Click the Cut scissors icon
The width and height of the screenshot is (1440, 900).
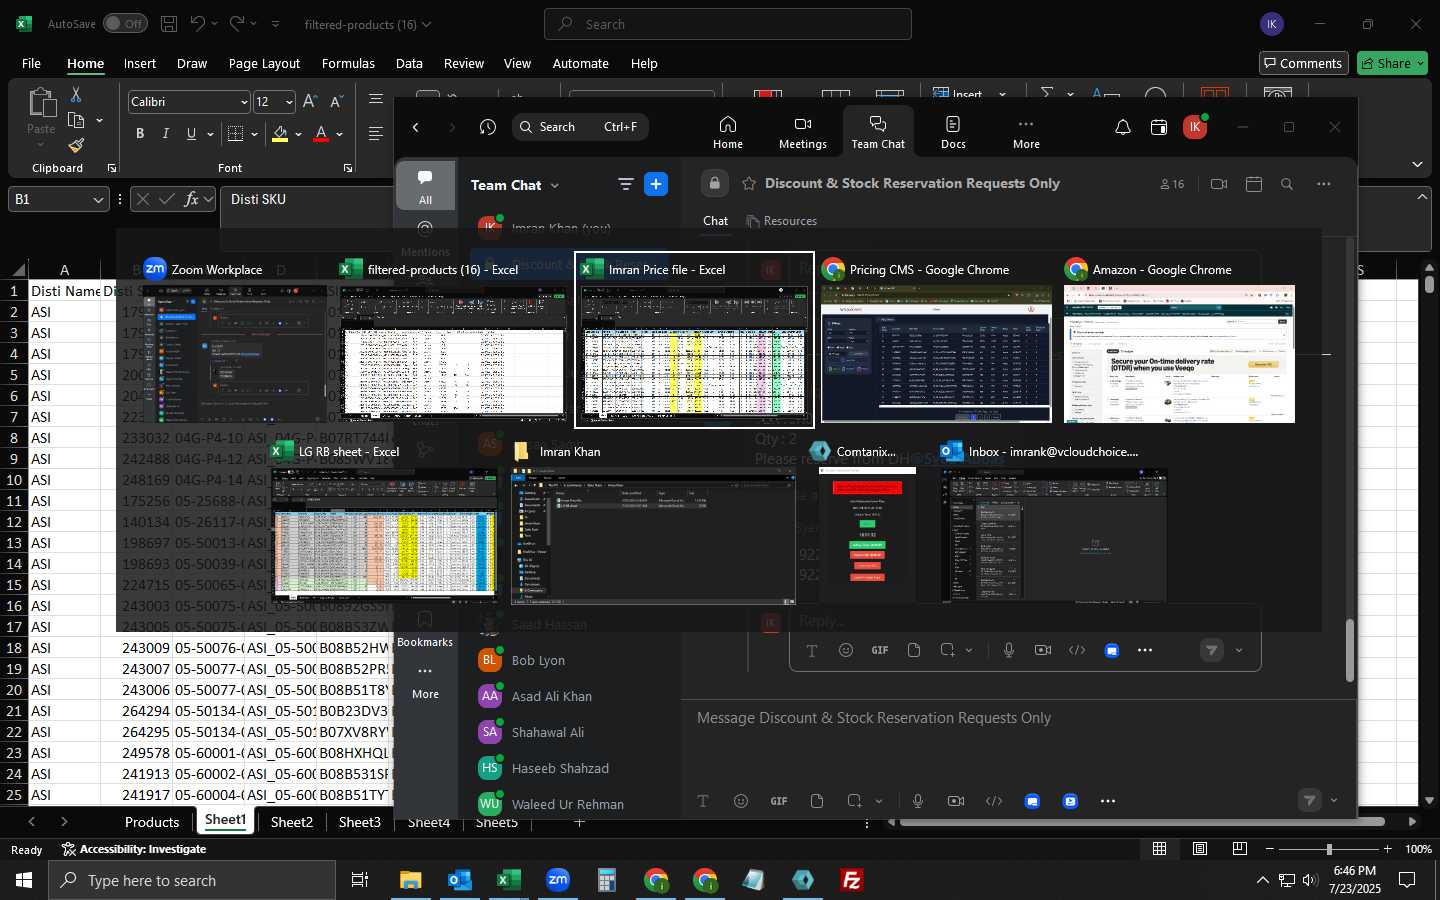pyautogui.click(x=76, y=94)
